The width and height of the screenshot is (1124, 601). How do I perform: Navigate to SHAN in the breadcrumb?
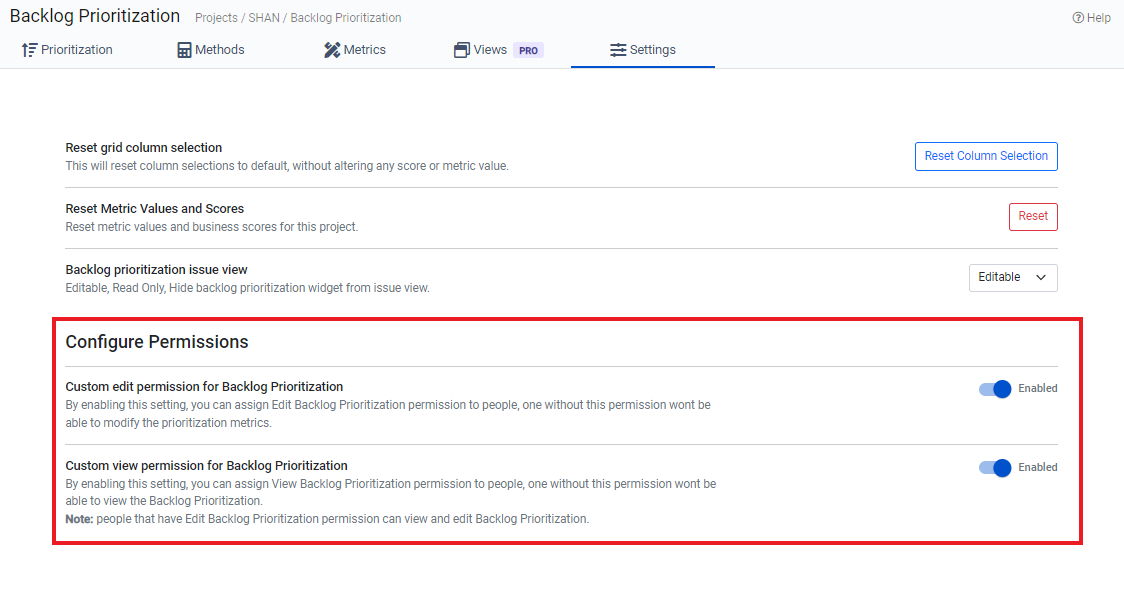pyautogui.click(x=263, y=18)
